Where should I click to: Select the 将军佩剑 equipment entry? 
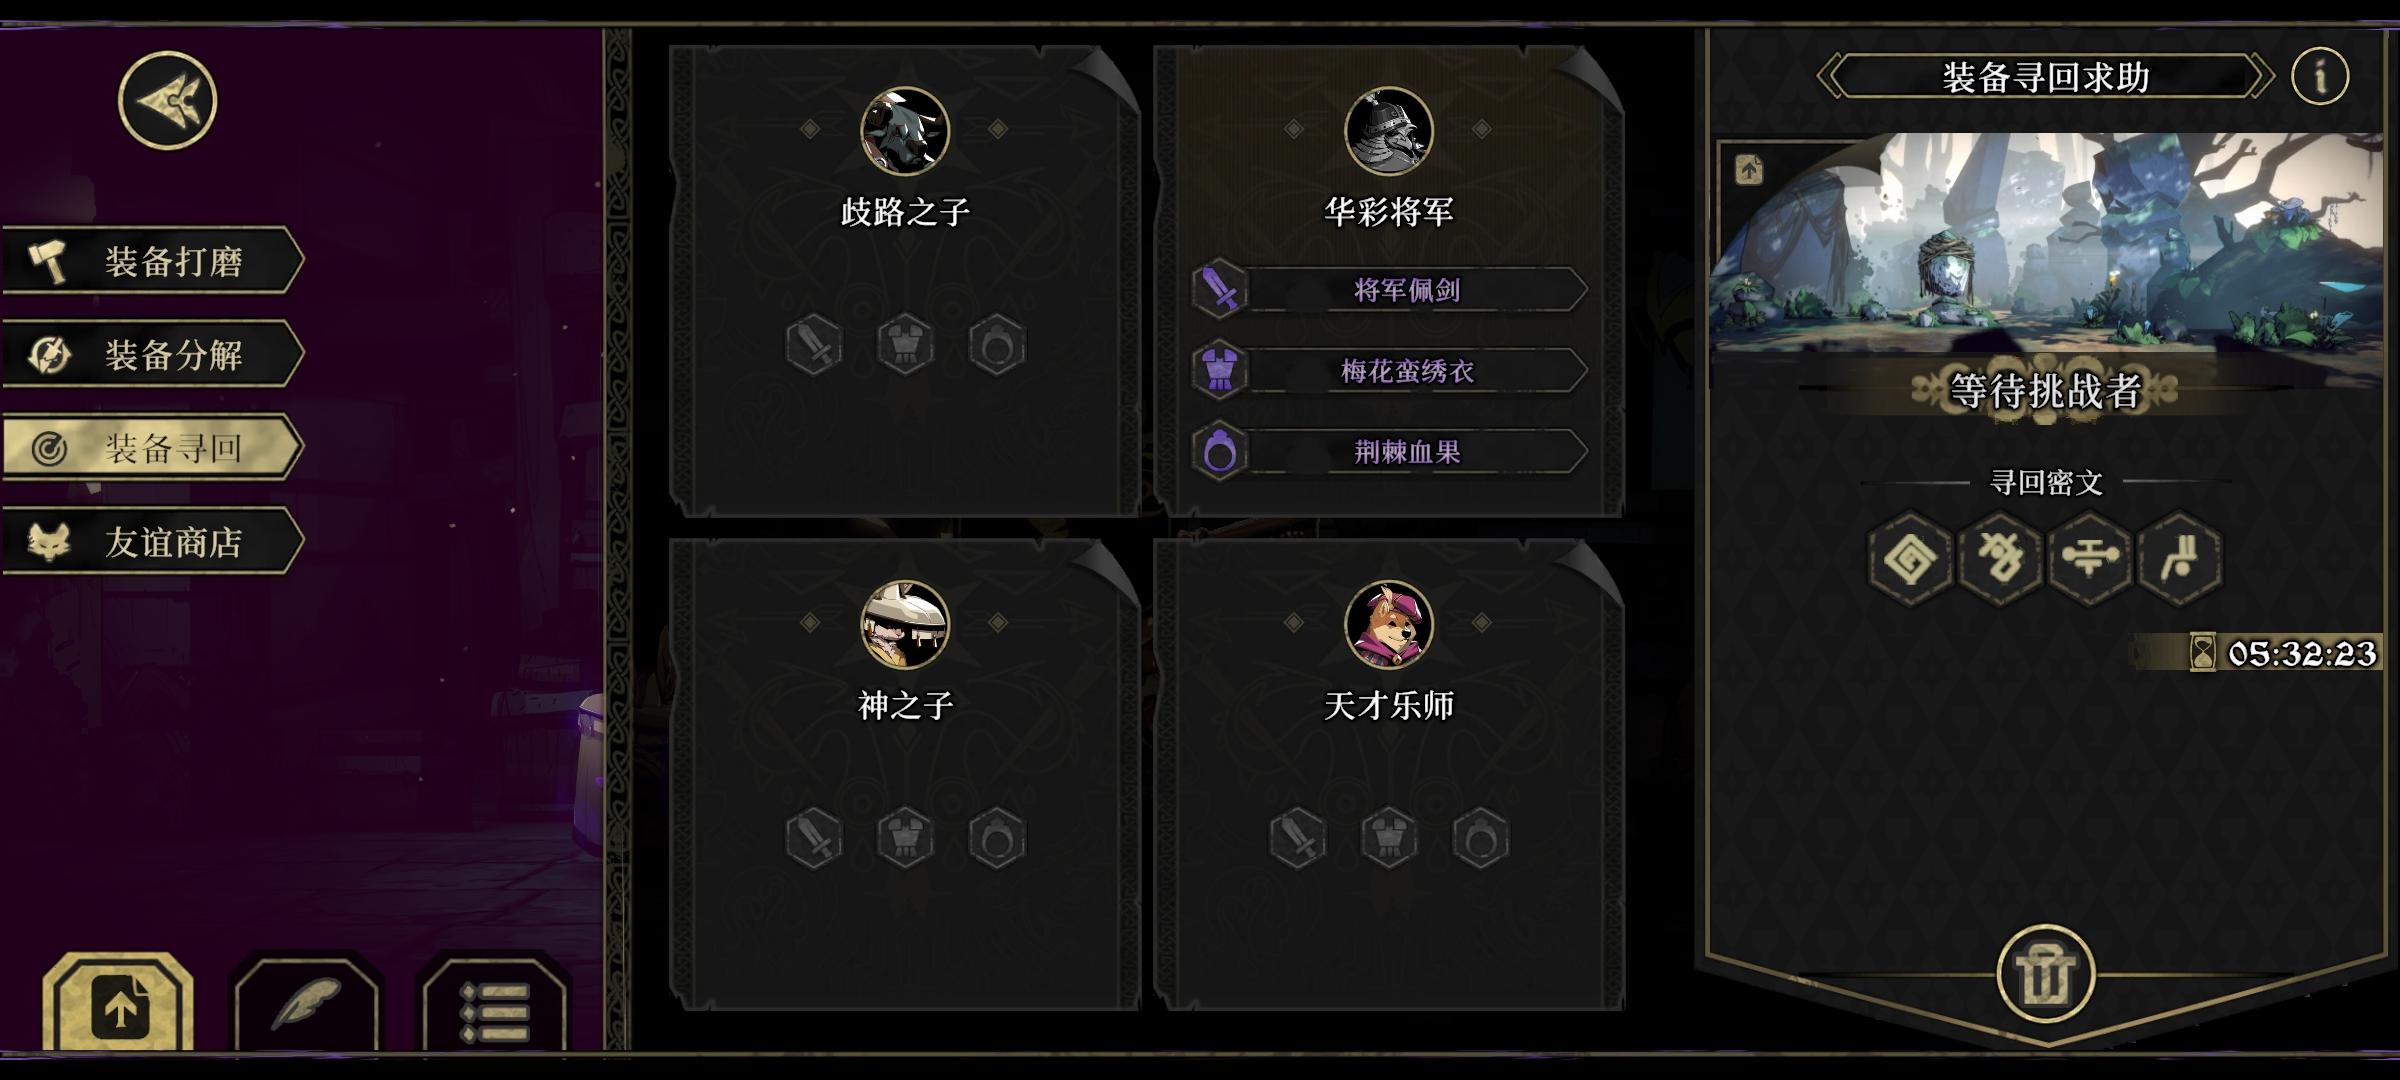(x=1389, y=289)
